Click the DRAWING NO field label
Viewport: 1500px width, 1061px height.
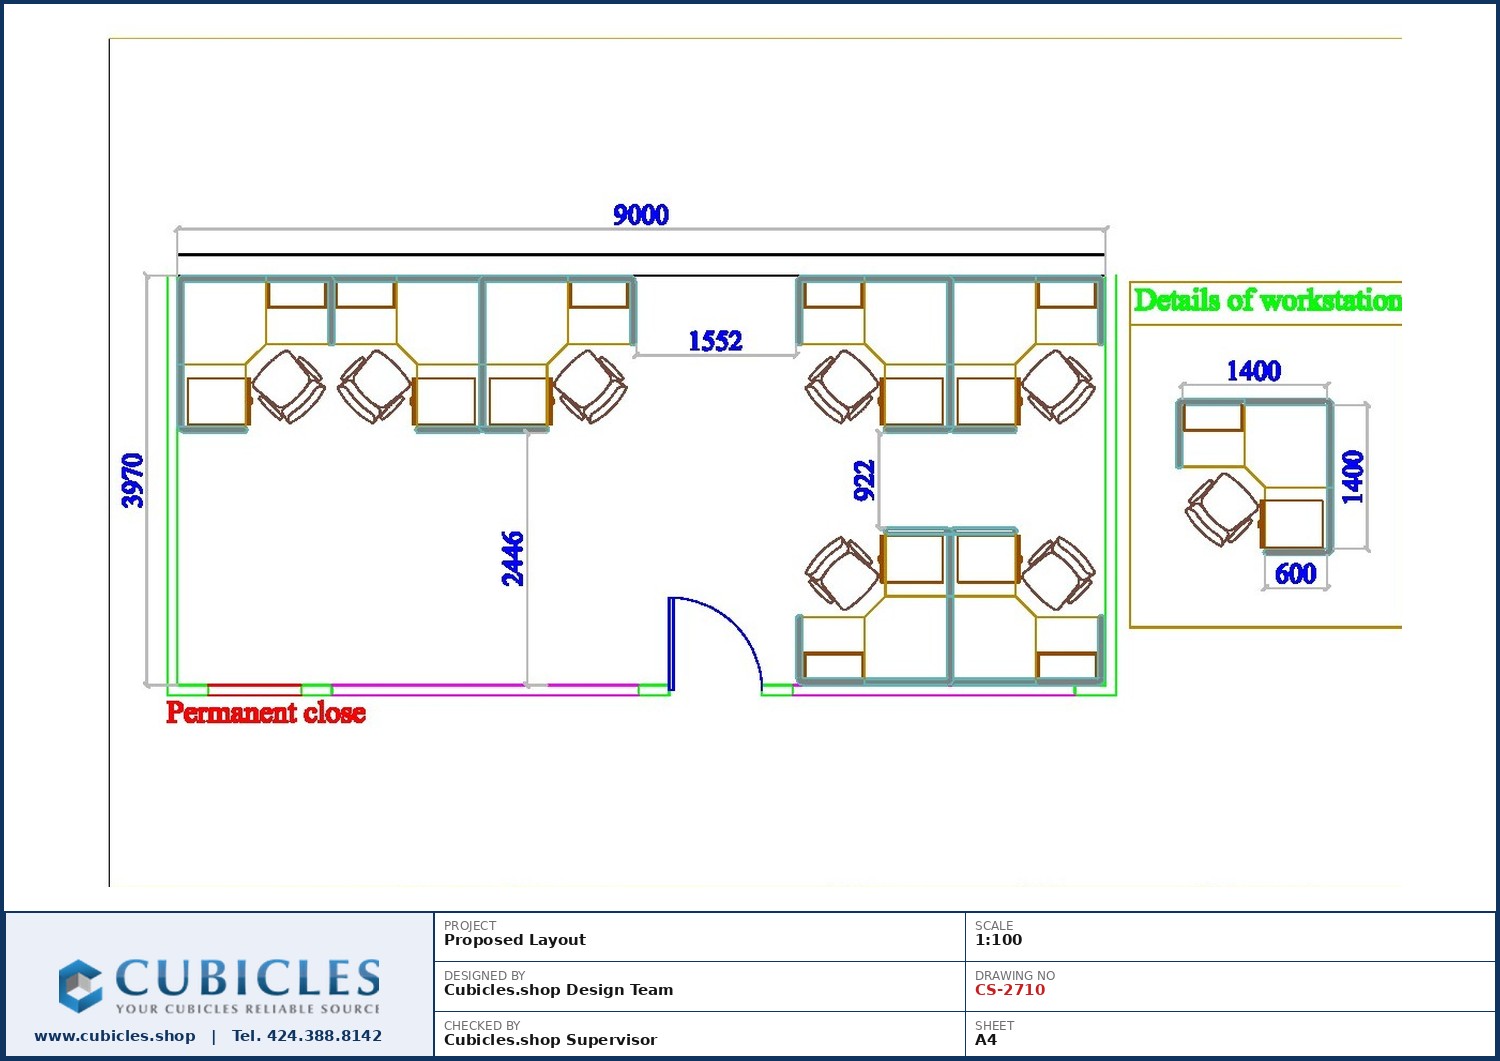pyautogui.click(x=1015, y=976)
